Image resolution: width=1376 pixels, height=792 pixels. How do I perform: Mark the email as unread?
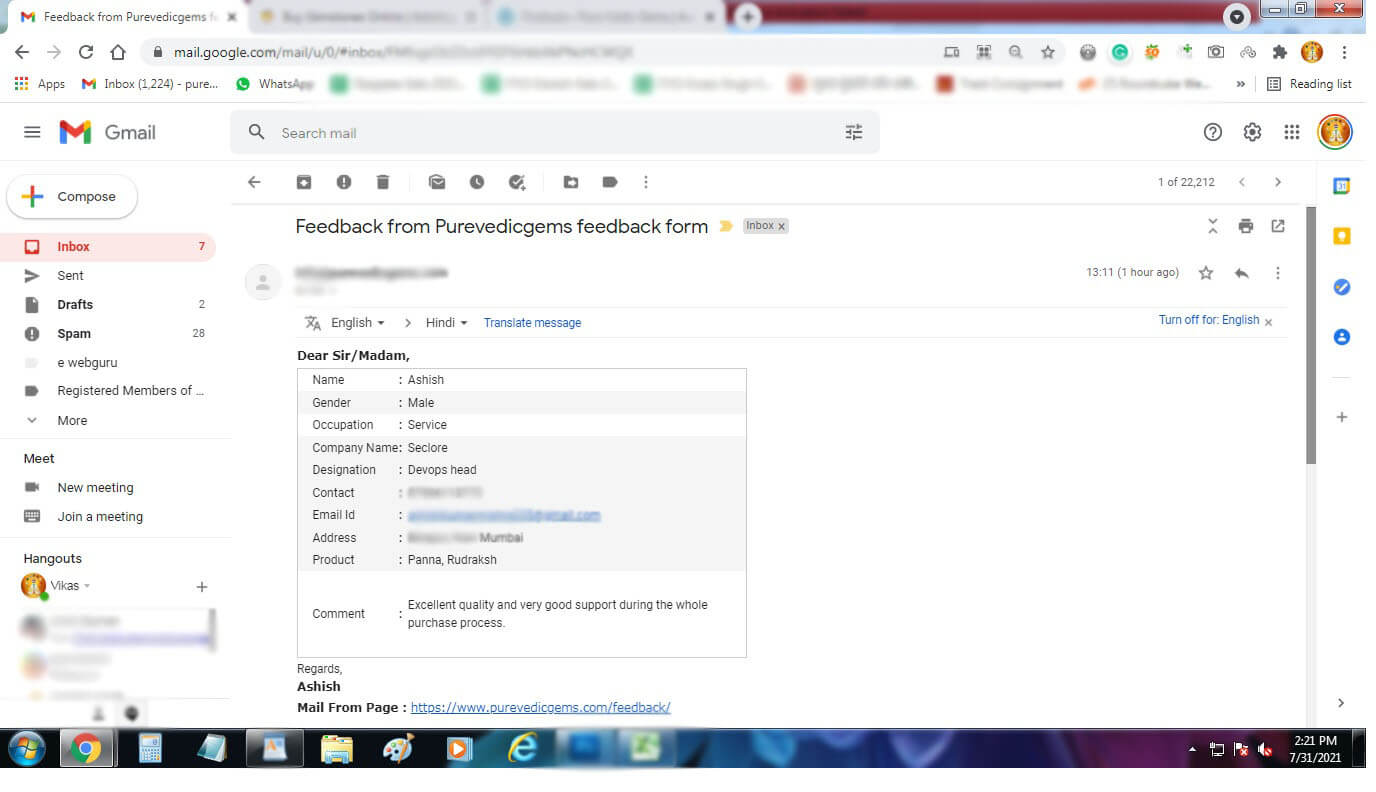click(437, 182)
